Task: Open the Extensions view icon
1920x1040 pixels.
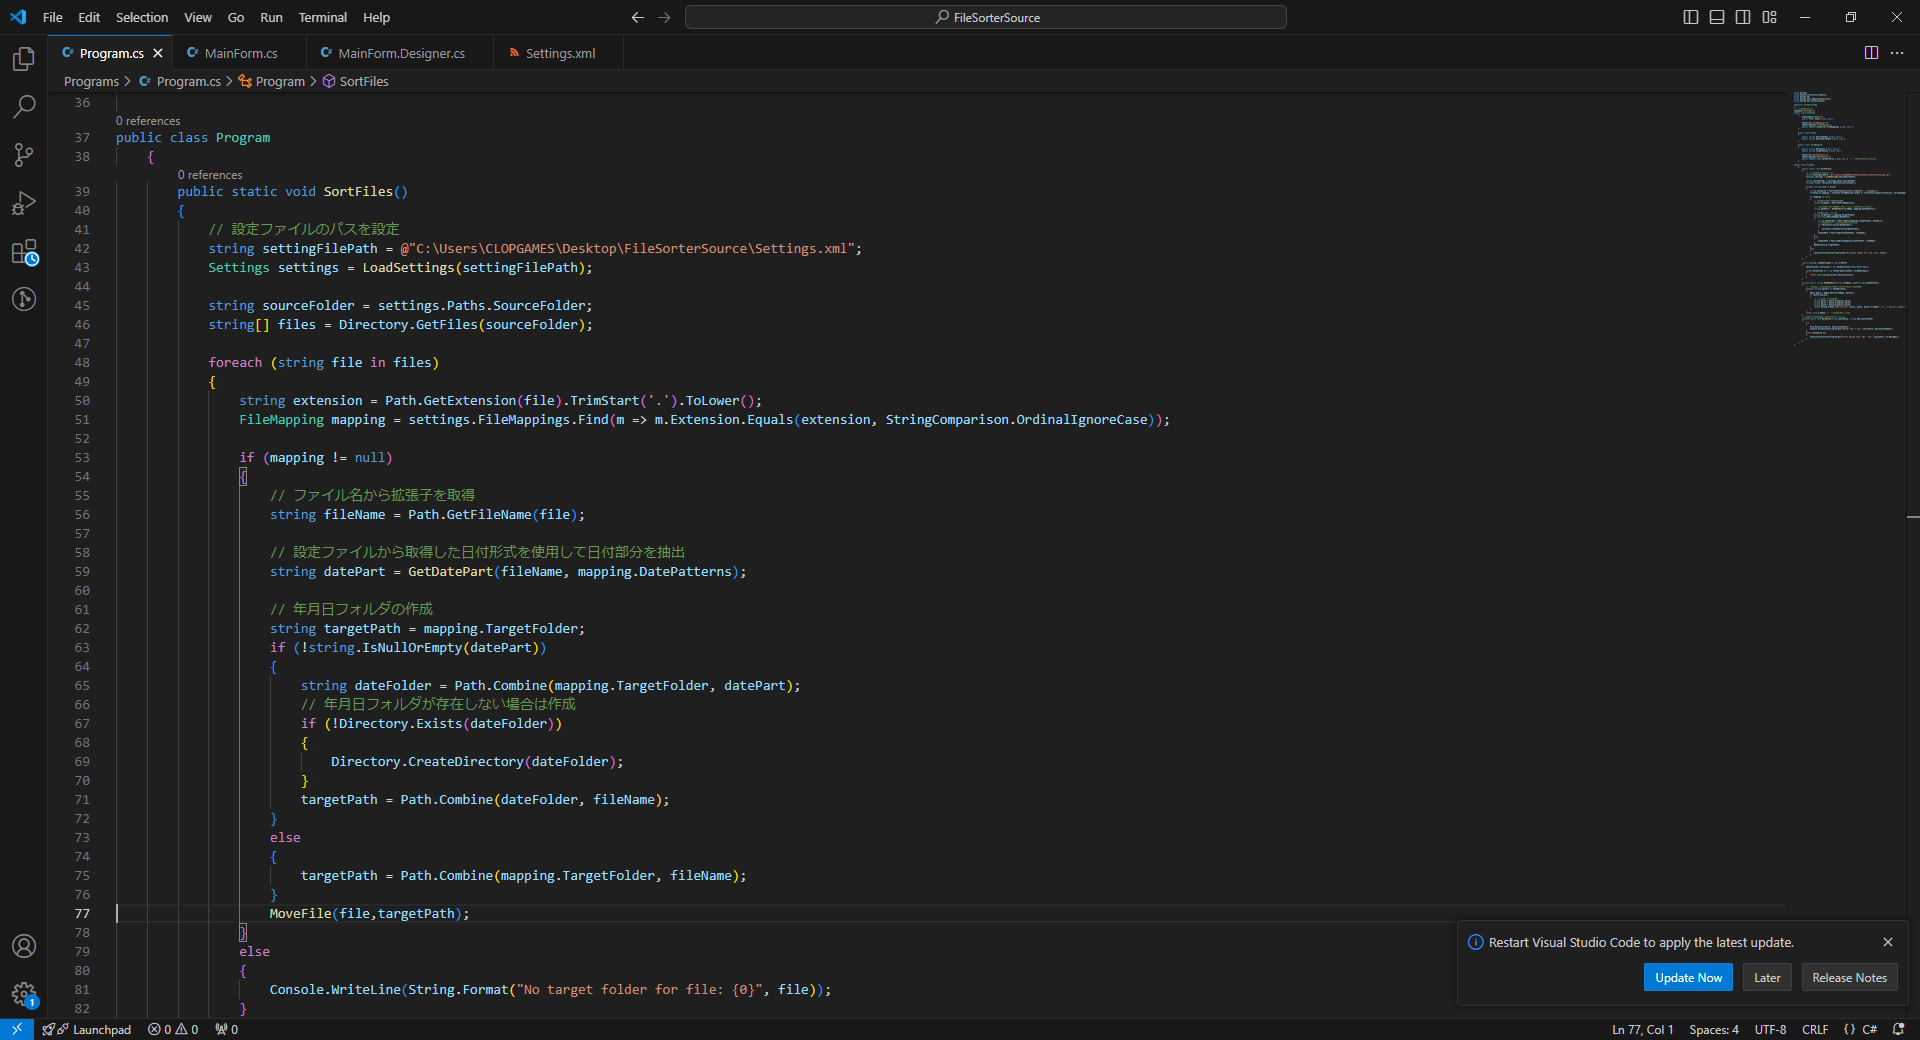Action: point(24,252)
